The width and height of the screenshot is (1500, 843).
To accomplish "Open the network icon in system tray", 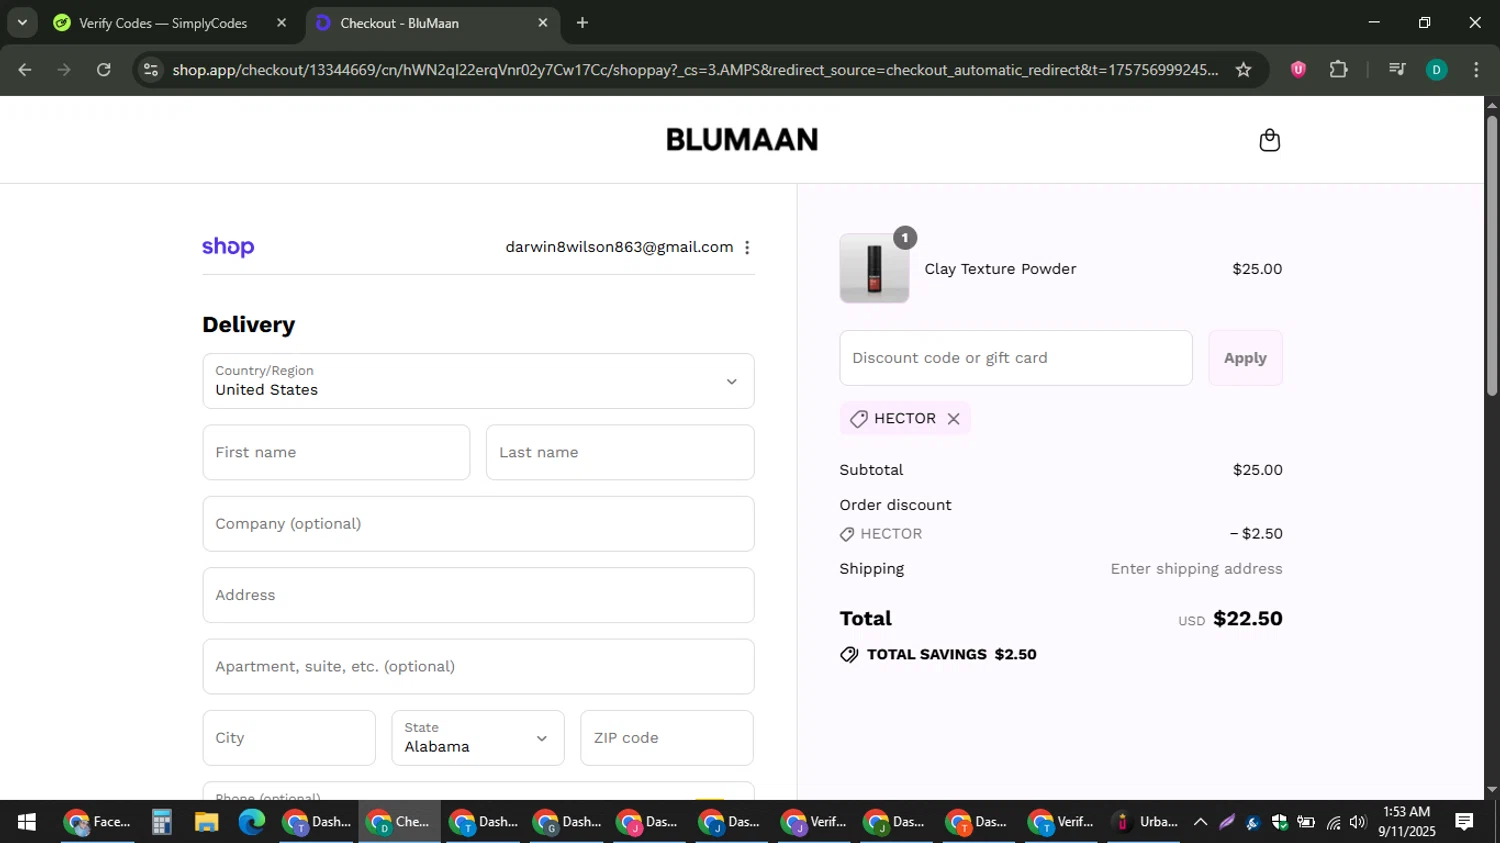I will click(x=1333, y=822).
